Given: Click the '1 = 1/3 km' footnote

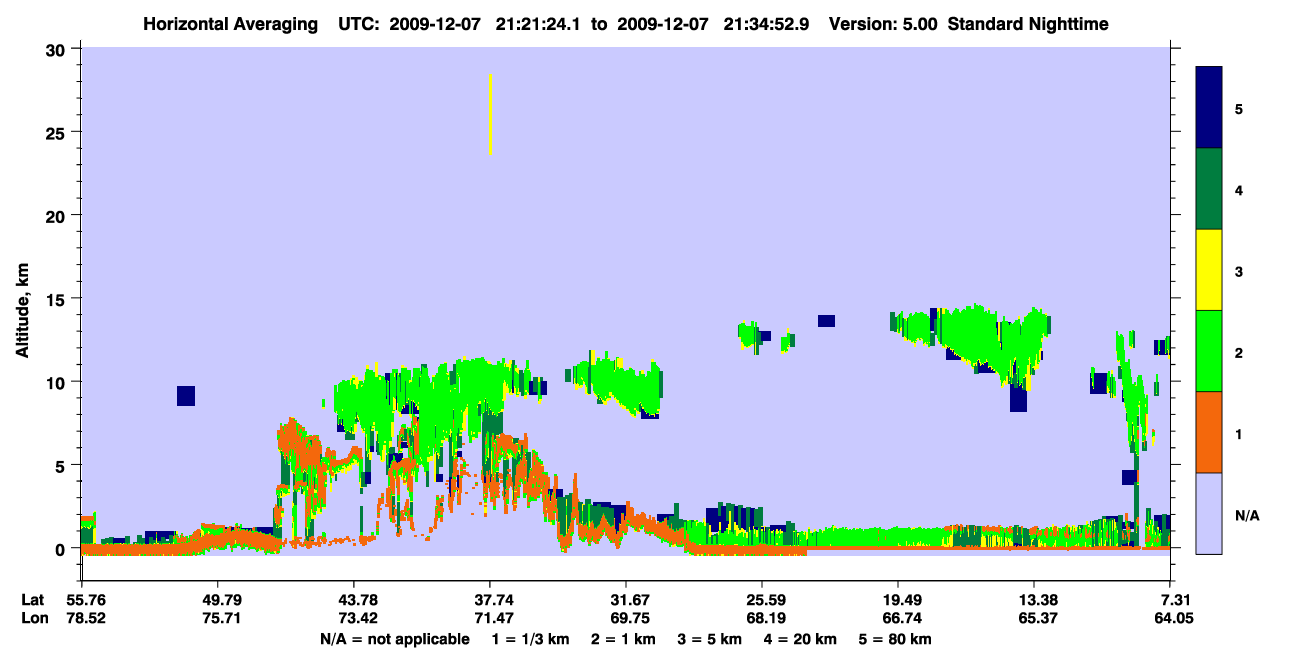Looking at the screenshot, I should [531, 639].
